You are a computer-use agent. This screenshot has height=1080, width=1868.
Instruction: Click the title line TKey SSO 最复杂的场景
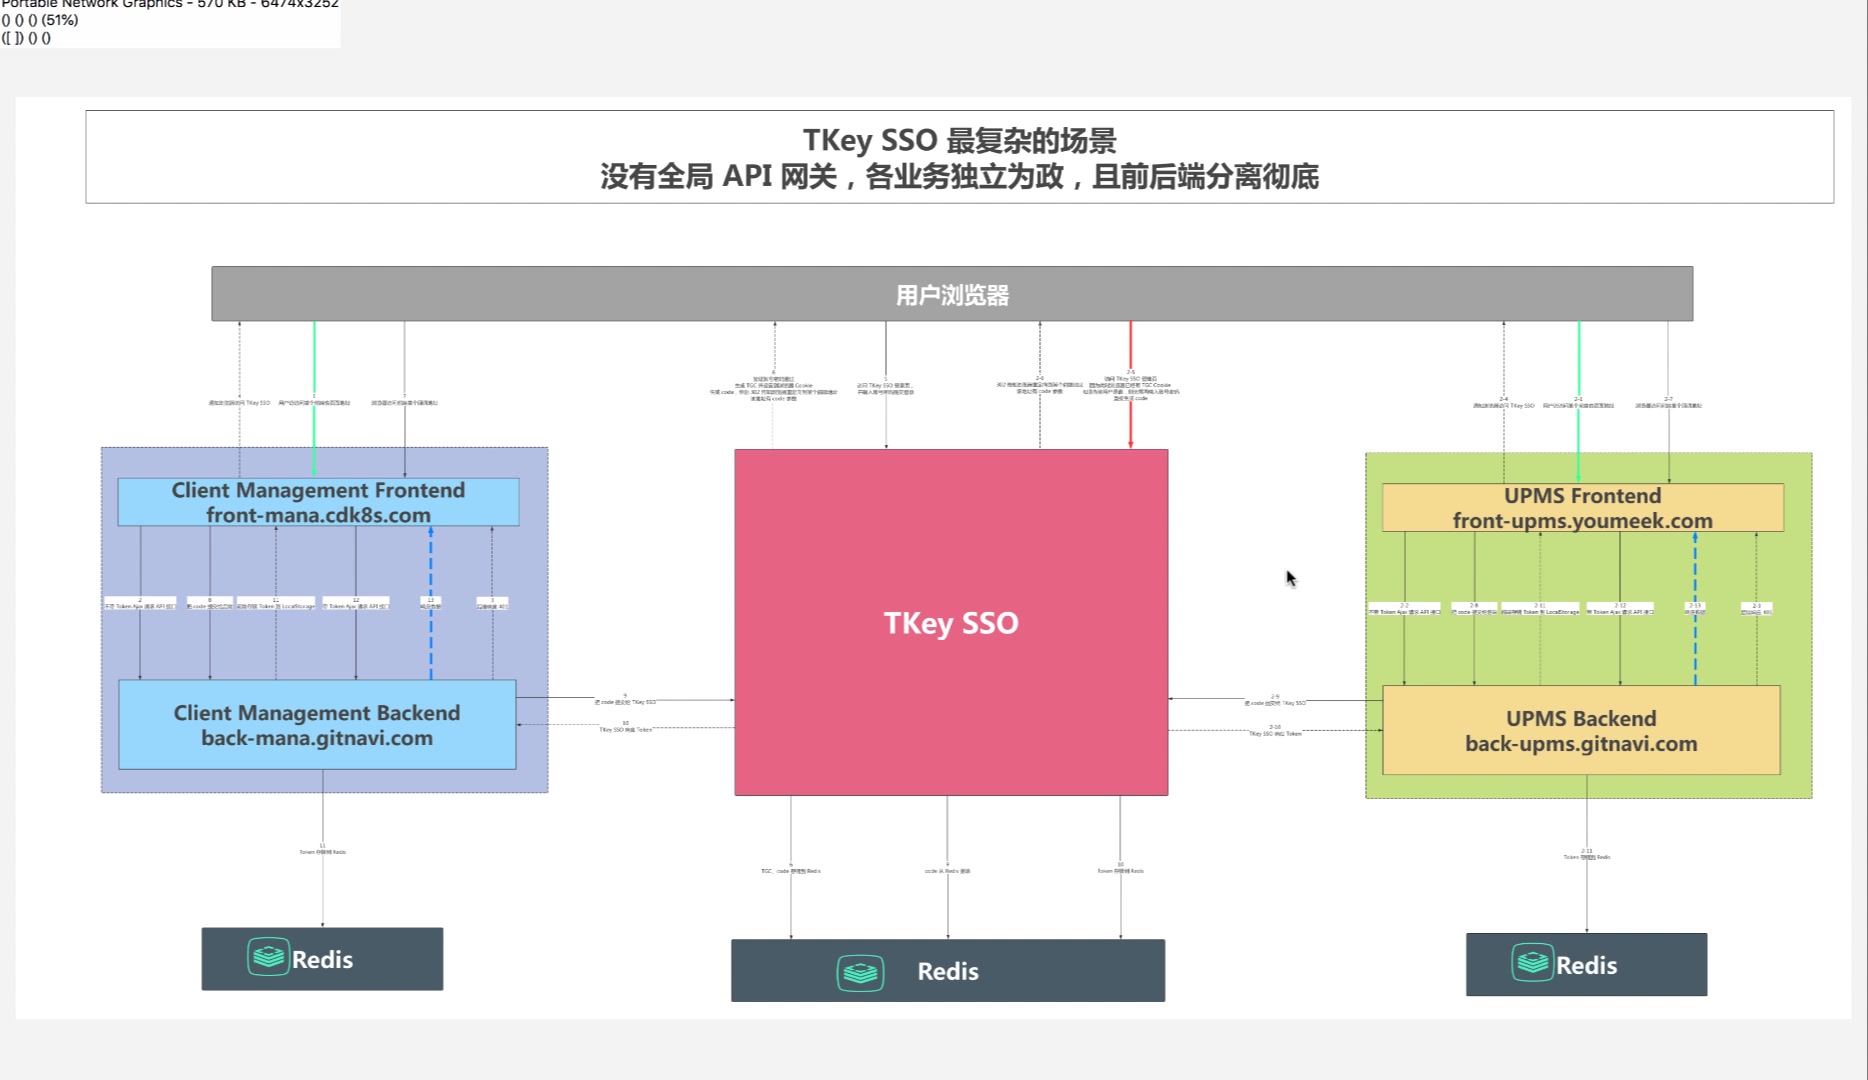(x=959, y=140)
